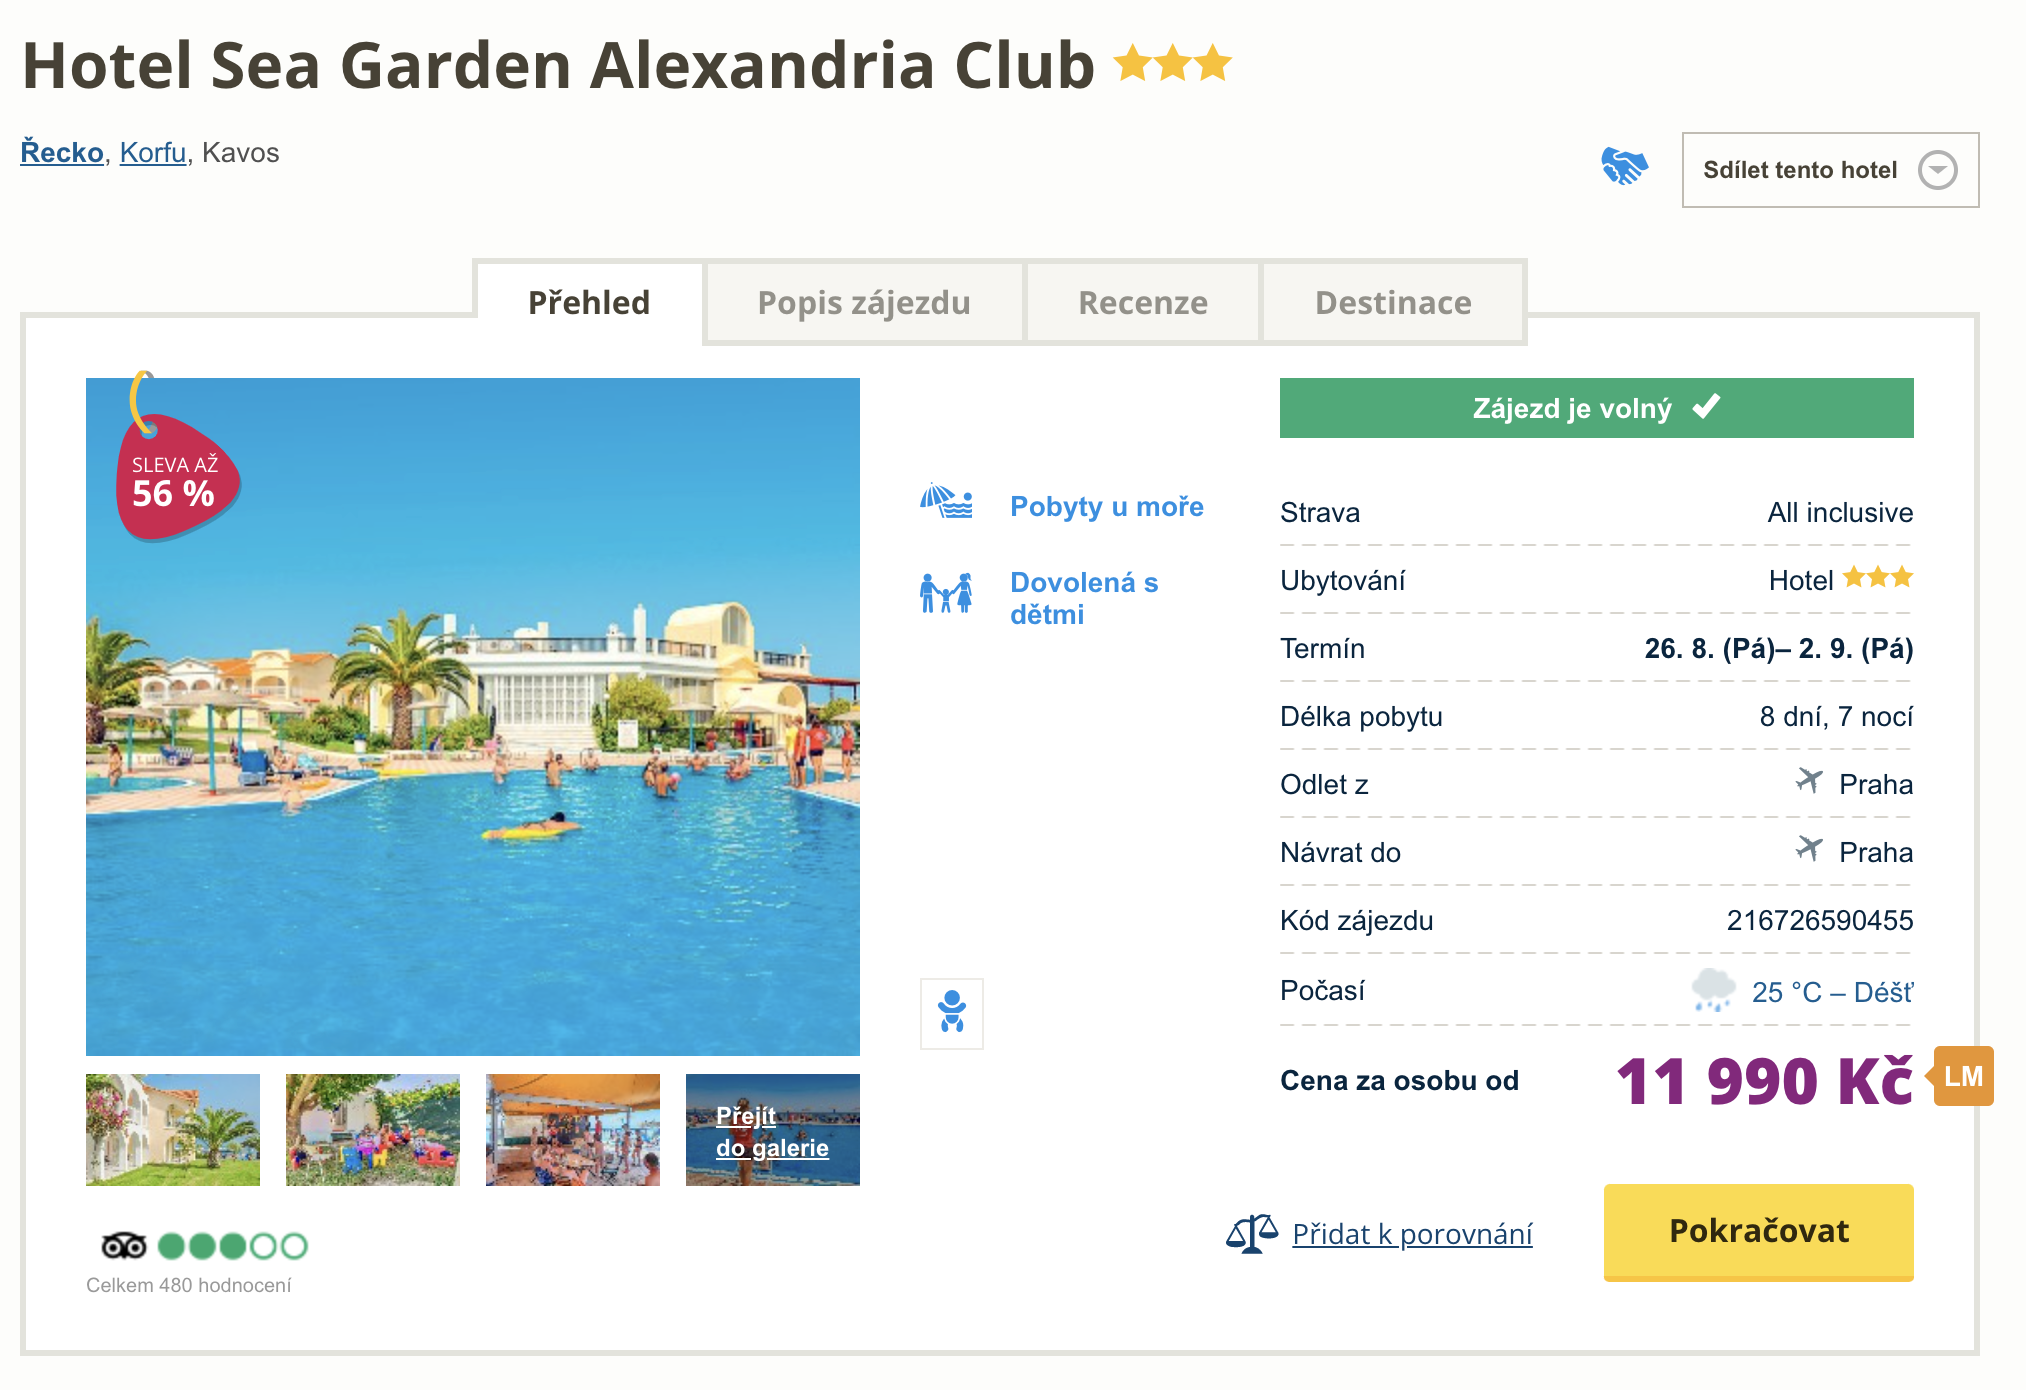The image size is (2026, 1390).
Task: Click the beach umbrella sea icon
Action: (x=946, y=501)
